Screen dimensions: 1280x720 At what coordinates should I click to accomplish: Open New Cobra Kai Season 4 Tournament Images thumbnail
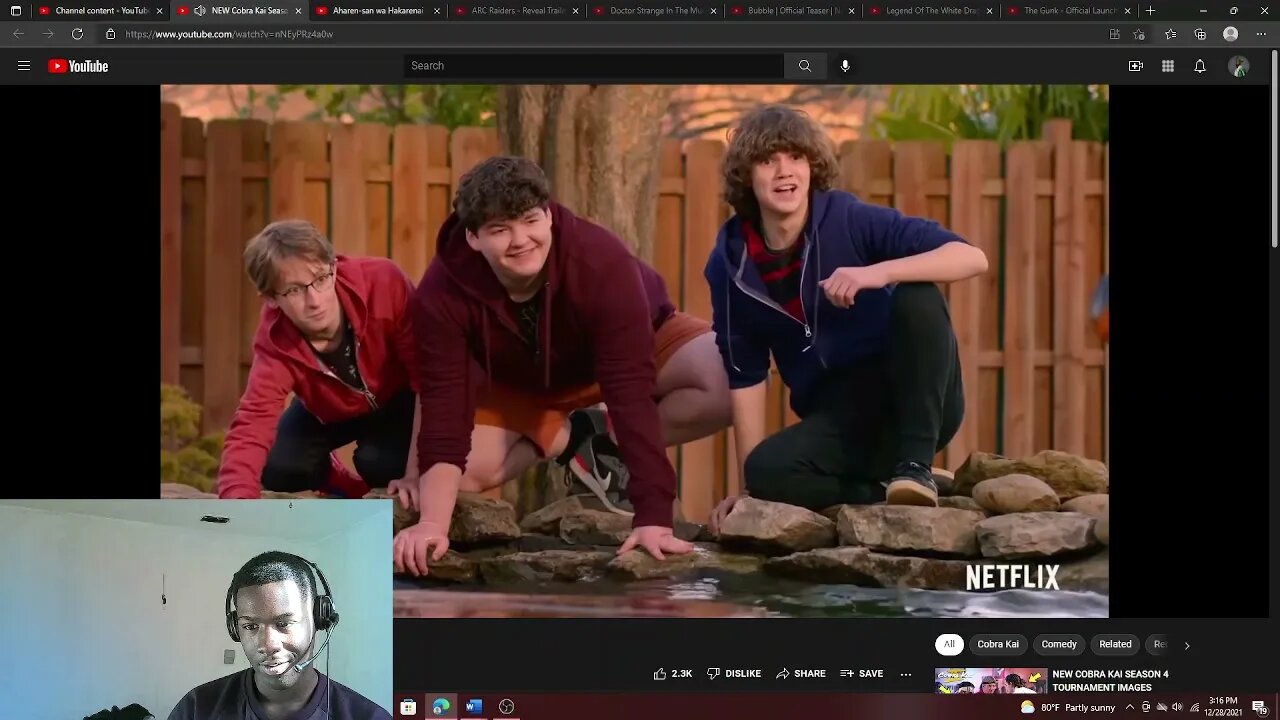(991, 681)
